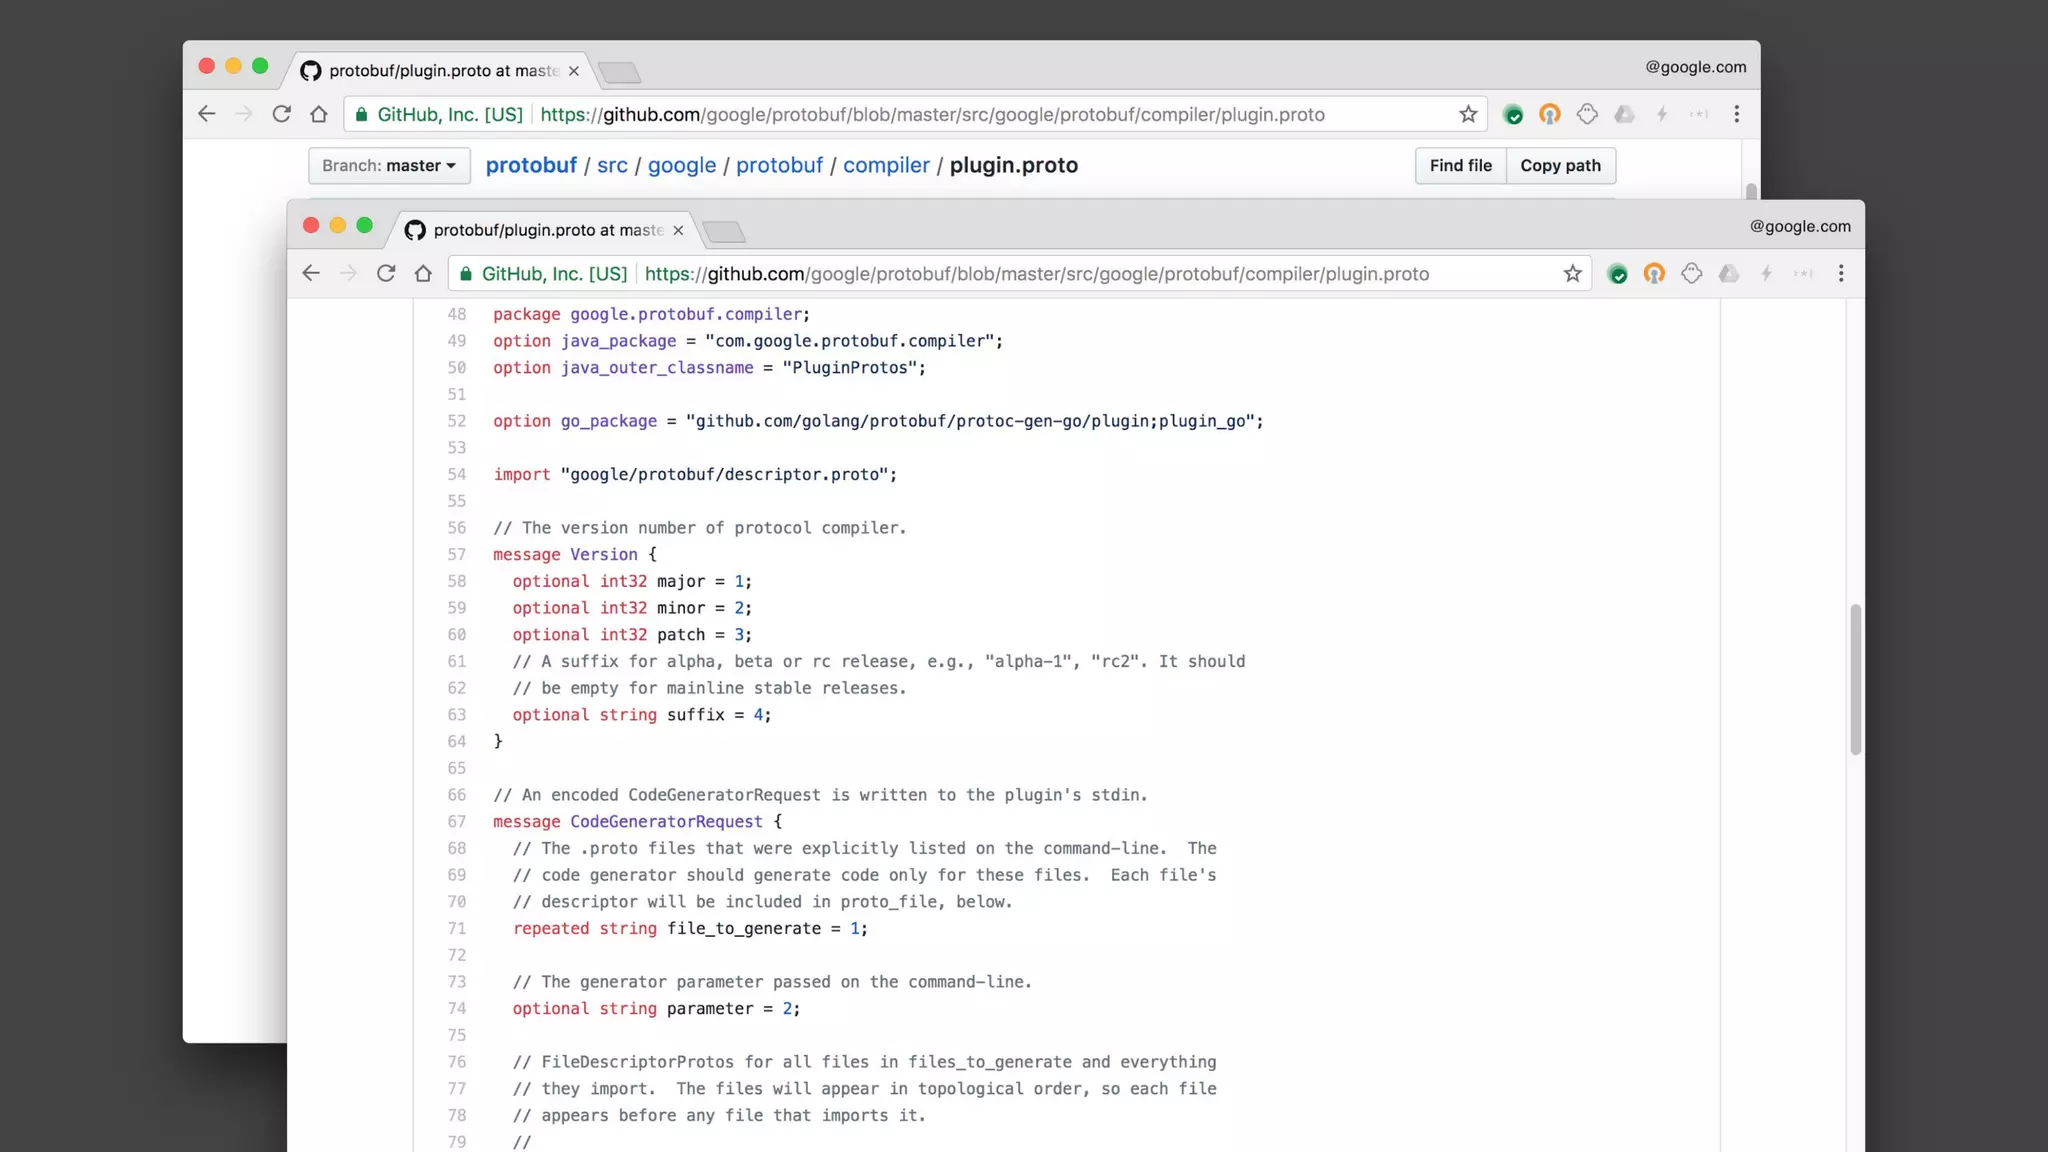Open the compiler breadcrumb link
The width and height of the screenshot is (2048, 1152).
click(x=885, y=166)
